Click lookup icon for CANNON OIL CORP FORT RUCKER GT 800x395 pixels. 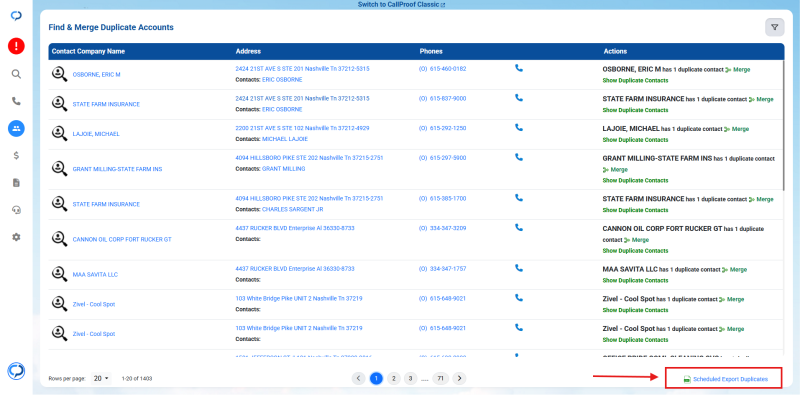[x=59, y=238]
